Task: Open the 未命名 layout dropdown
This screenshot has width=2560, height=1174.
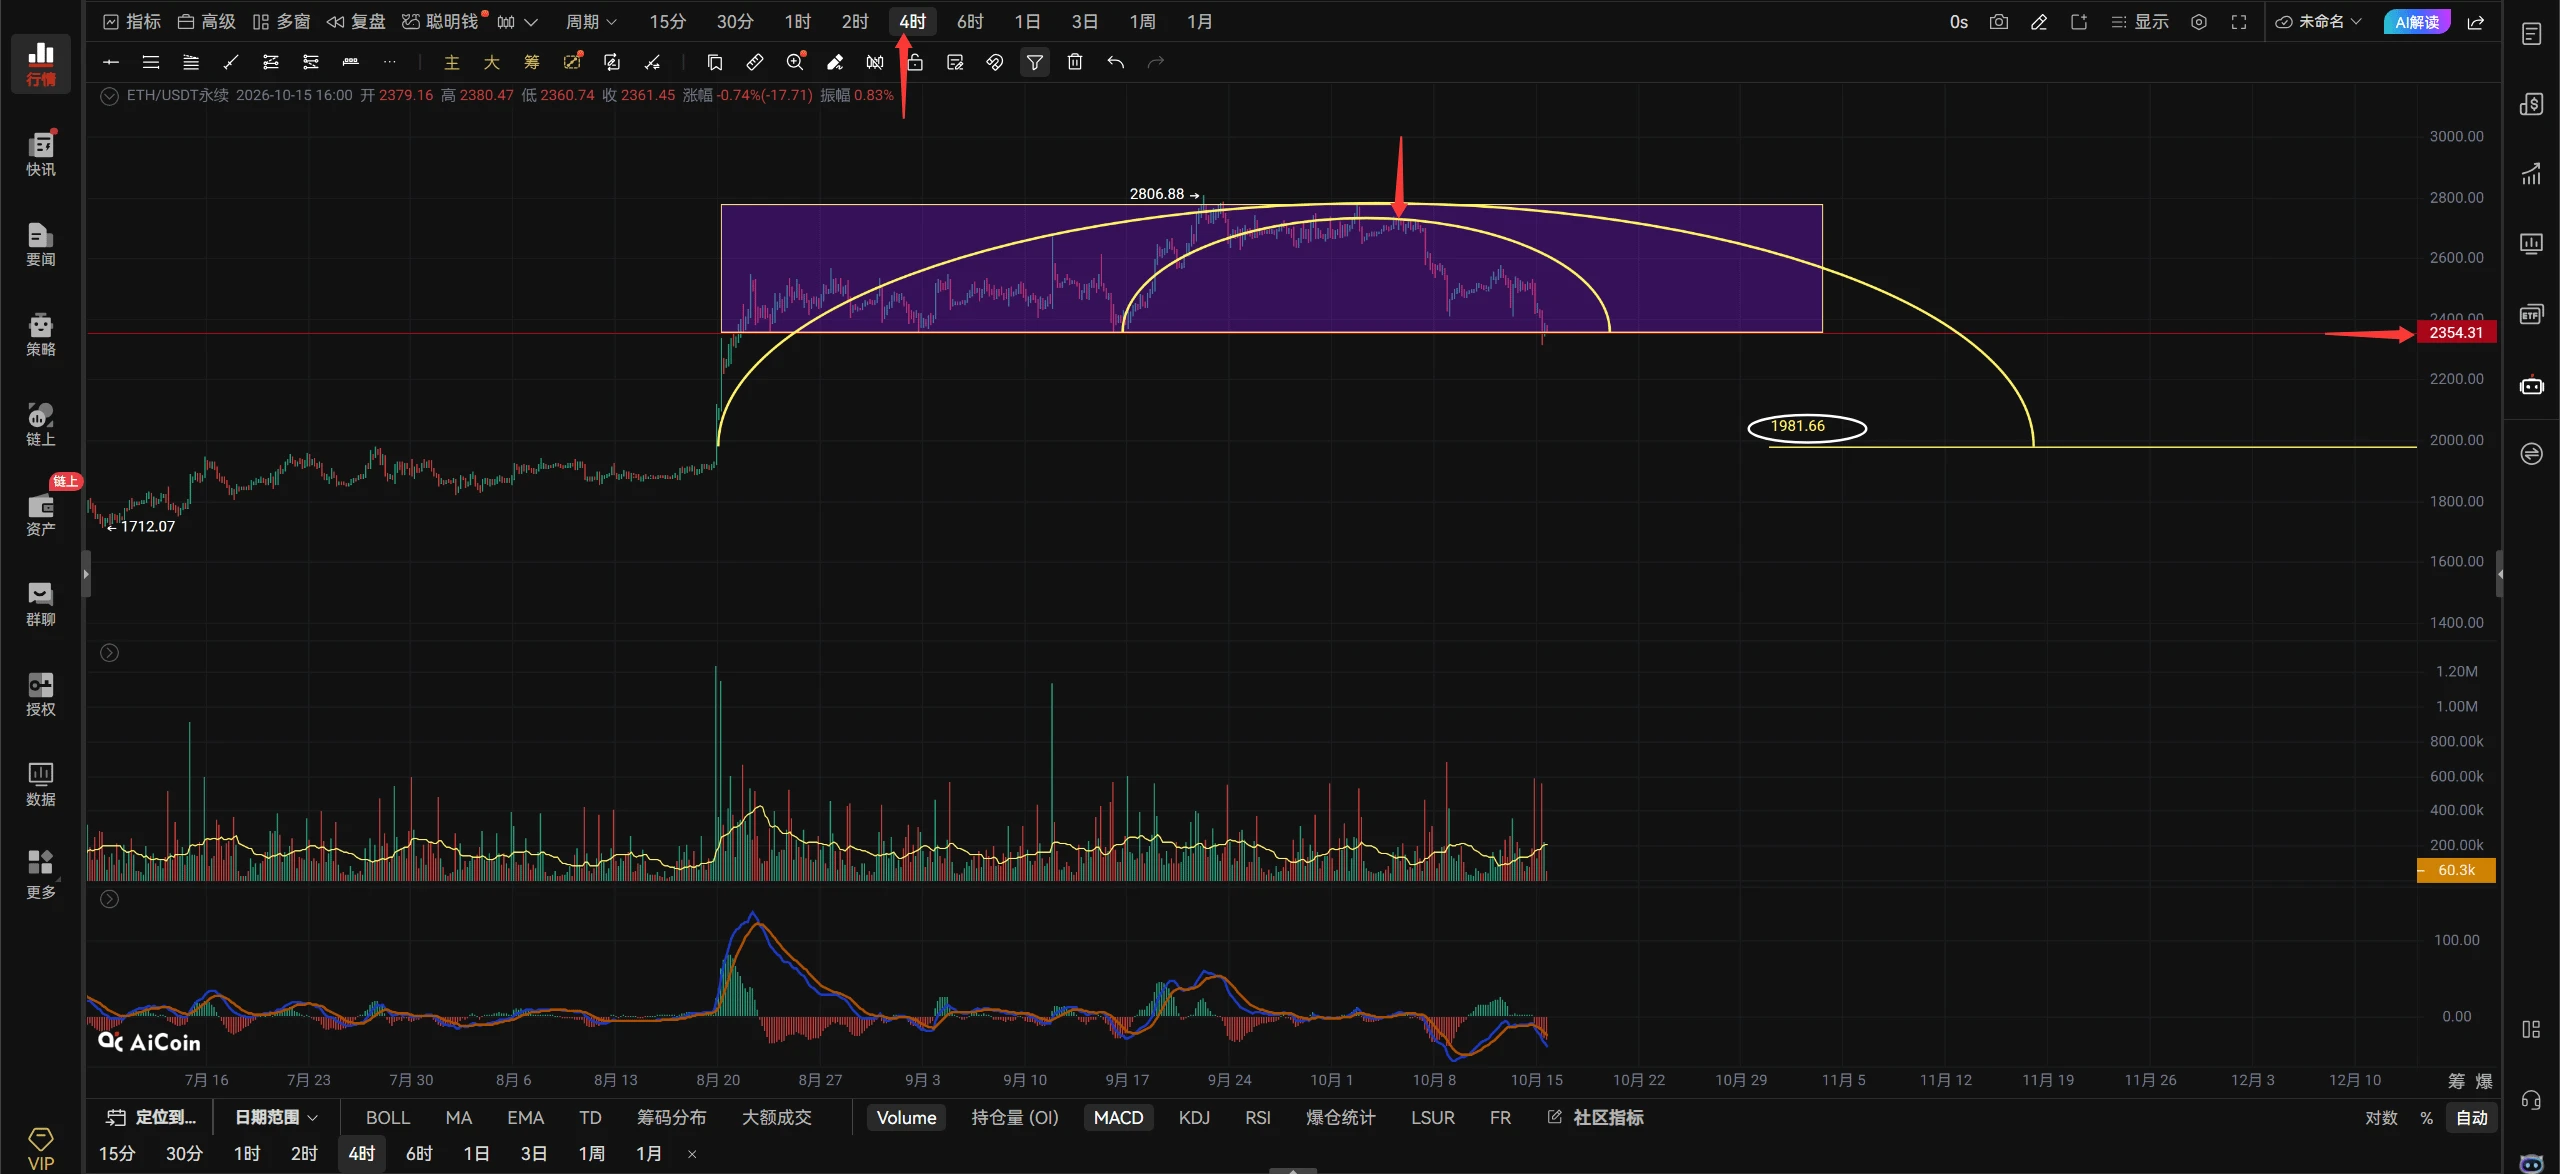Action: pos(2318,22)
